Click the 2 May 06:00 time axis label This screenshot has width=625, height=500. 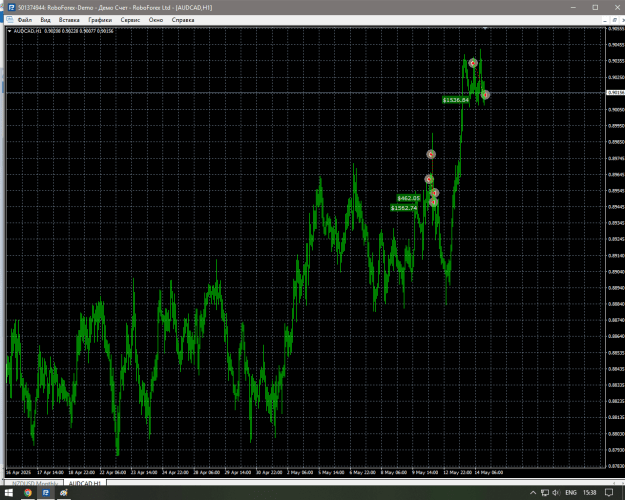300,472
